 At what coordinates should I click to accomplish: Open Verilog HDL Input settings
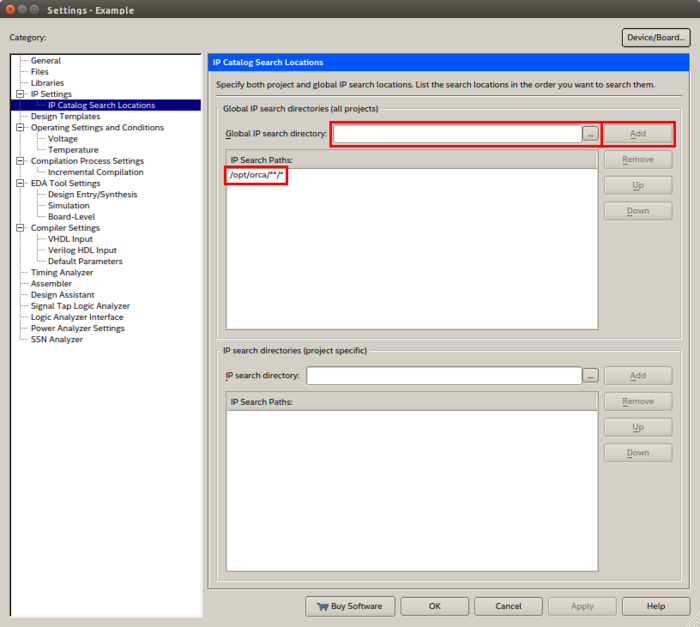tap(82, 250)
